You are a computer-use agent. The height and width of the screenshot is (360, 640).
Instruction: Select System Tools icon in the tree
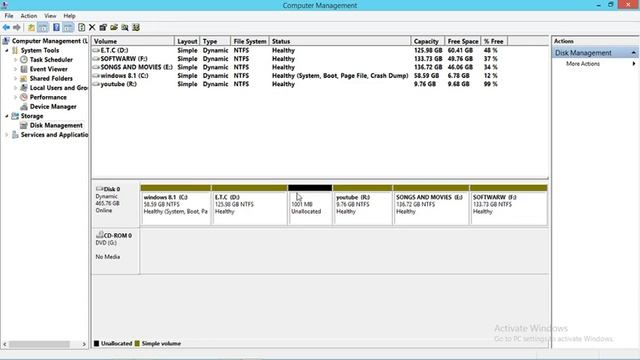tap(15, 50)
